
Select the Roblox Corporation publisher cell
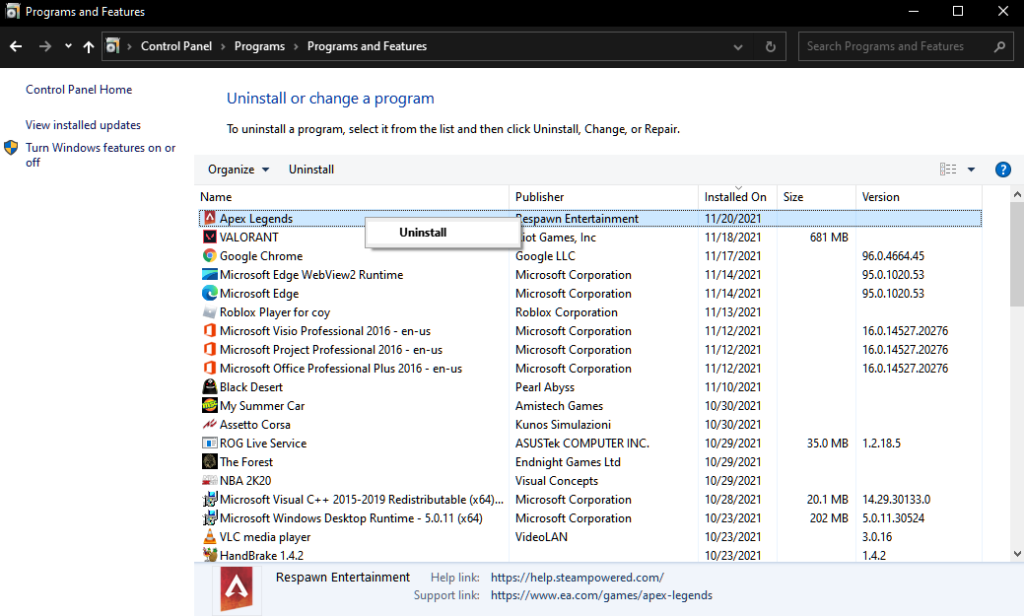point(566,312)
